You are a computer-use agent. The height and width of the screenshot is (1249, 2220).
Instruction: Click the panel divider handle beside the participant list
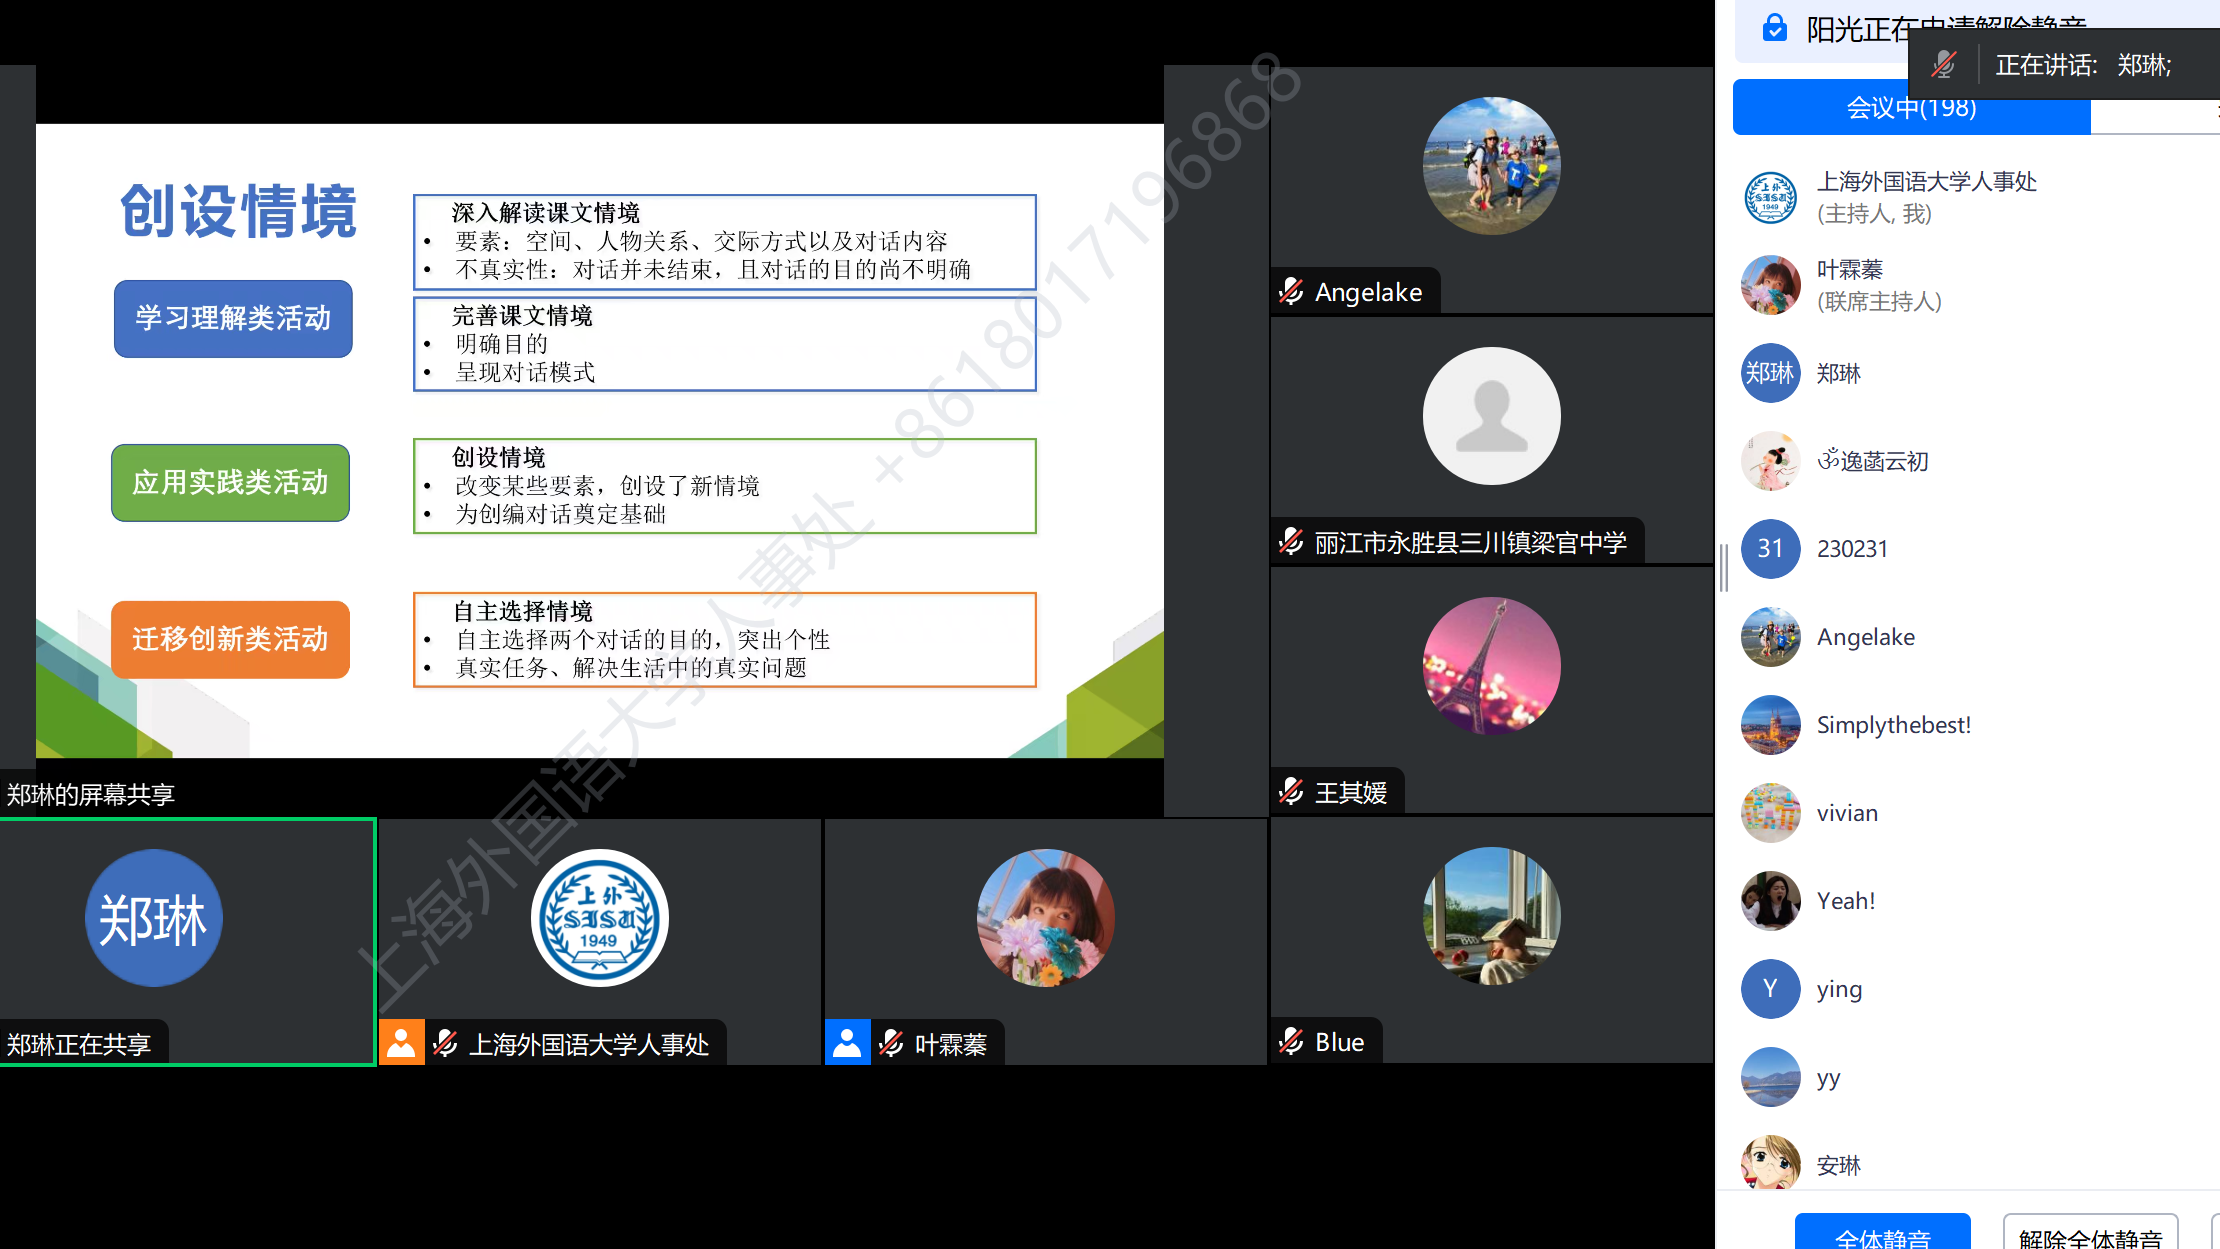1724,567
